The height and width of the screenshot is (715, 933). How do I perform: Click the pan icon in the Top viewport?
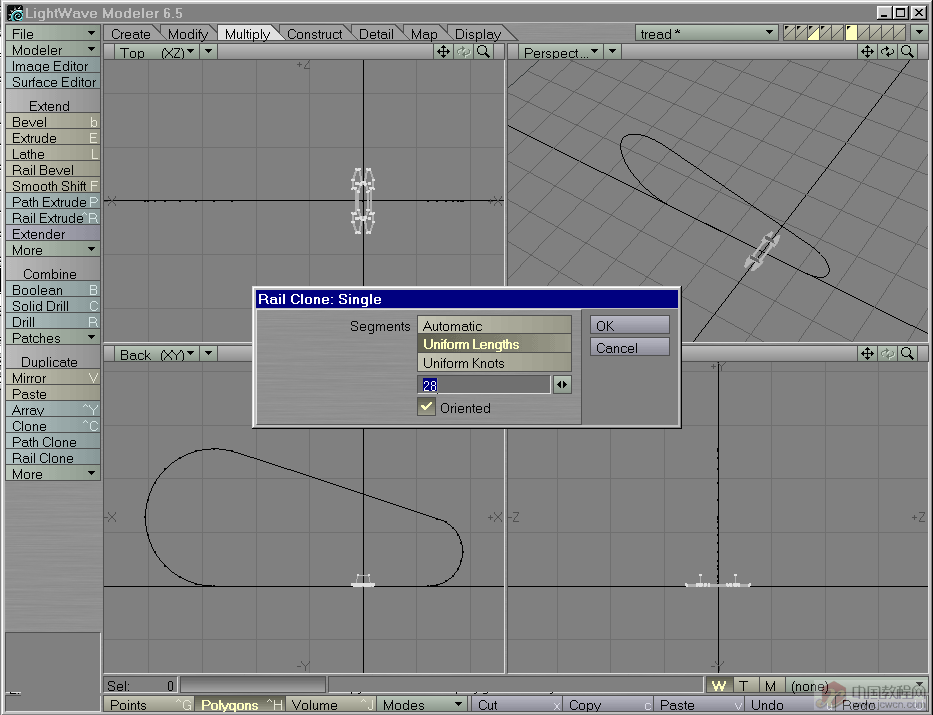click(x=443, y=52)
